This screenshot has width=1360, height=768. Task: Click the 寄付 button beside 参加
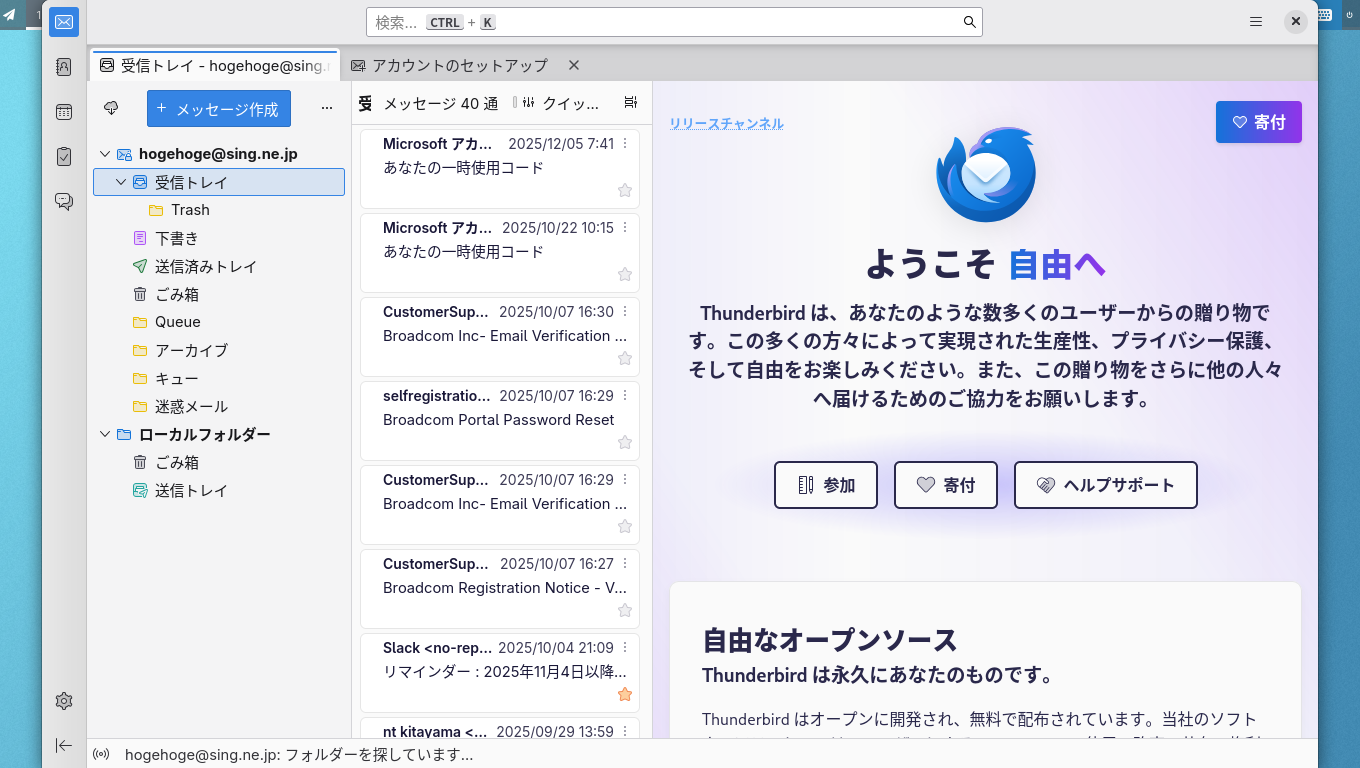(x=946, y=485)
